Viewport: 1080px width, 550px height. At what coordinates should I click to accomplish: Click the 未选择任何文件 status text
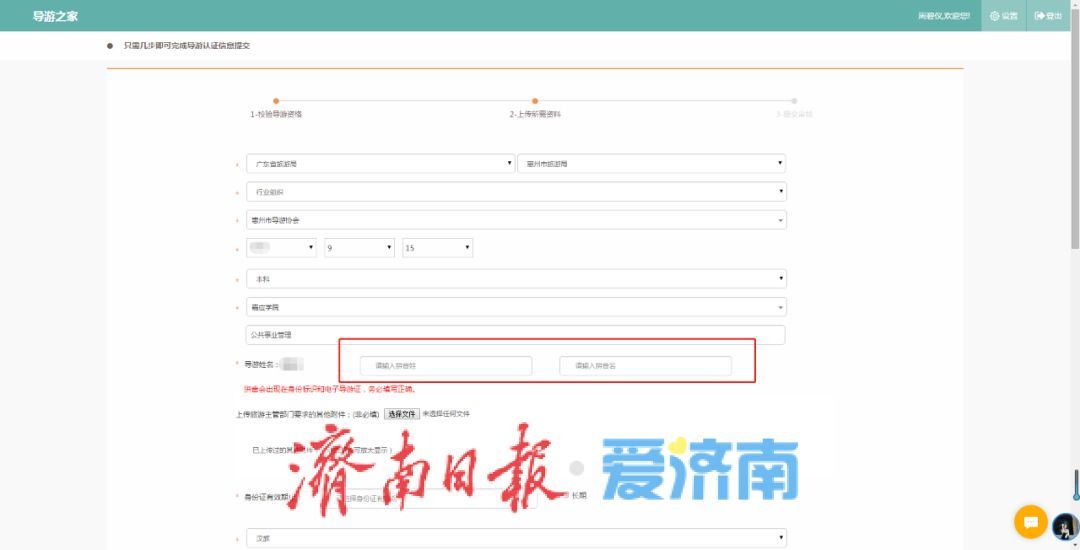pyautogui.click(x=446, y=414)
